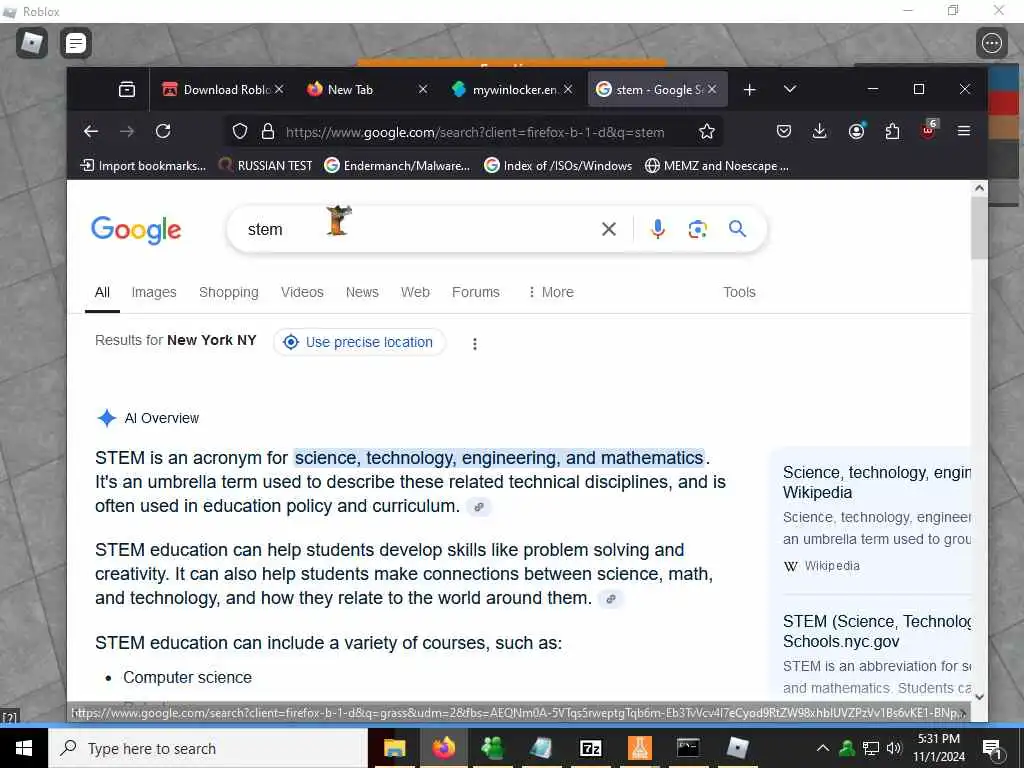
Task: Open Windows Start menu
Action: pyautogui.click(x=24, y=748)
